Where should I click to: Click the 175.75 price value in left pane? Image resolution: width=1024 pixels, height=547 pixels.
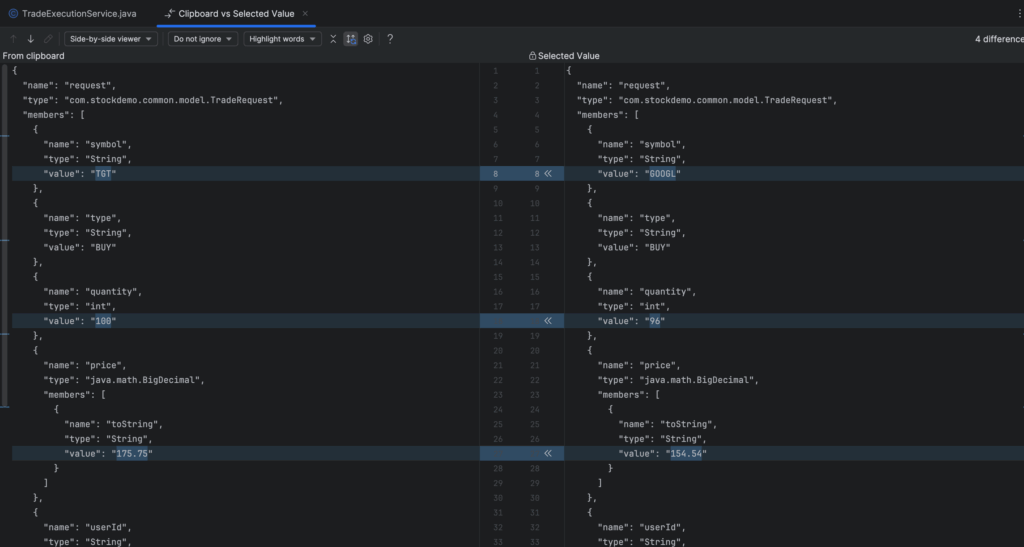tap(130, 453)
